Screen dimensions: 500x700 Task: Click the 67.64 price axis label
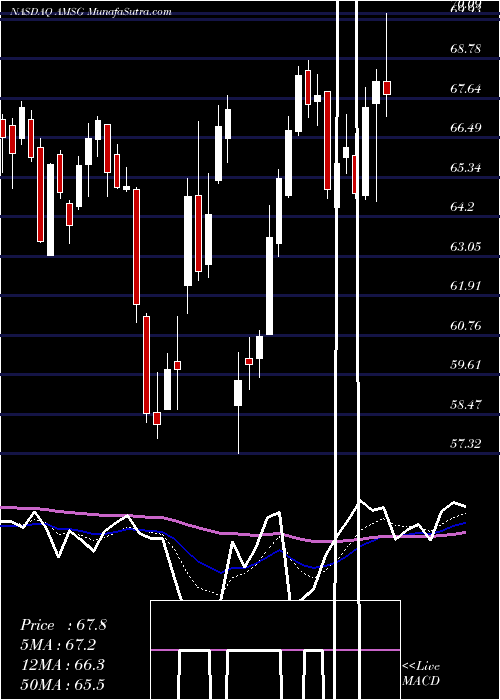tap(466, 89)
